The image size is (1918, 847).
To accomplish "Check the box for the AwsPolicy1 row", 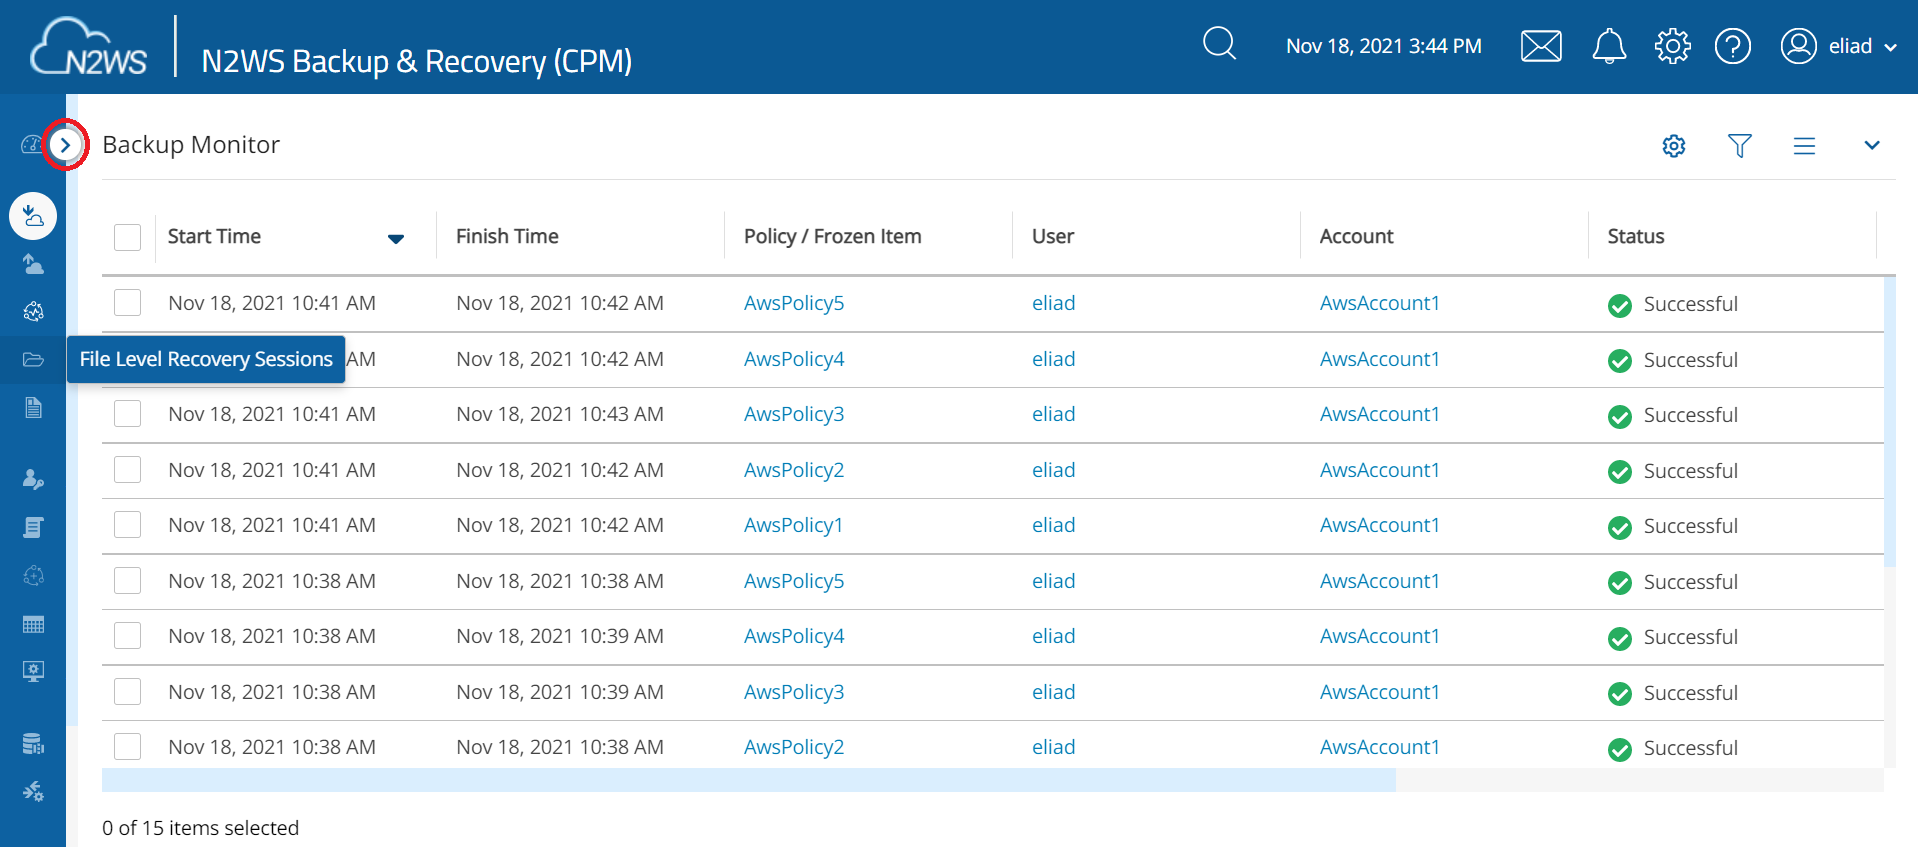I will tap(127, 525).
